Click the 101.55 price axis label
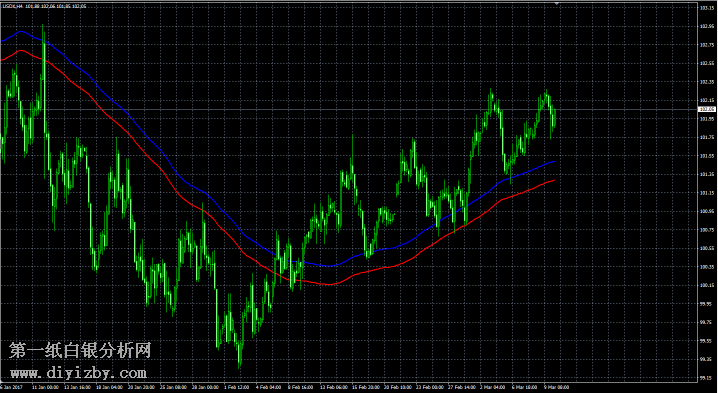 (706, 156)
